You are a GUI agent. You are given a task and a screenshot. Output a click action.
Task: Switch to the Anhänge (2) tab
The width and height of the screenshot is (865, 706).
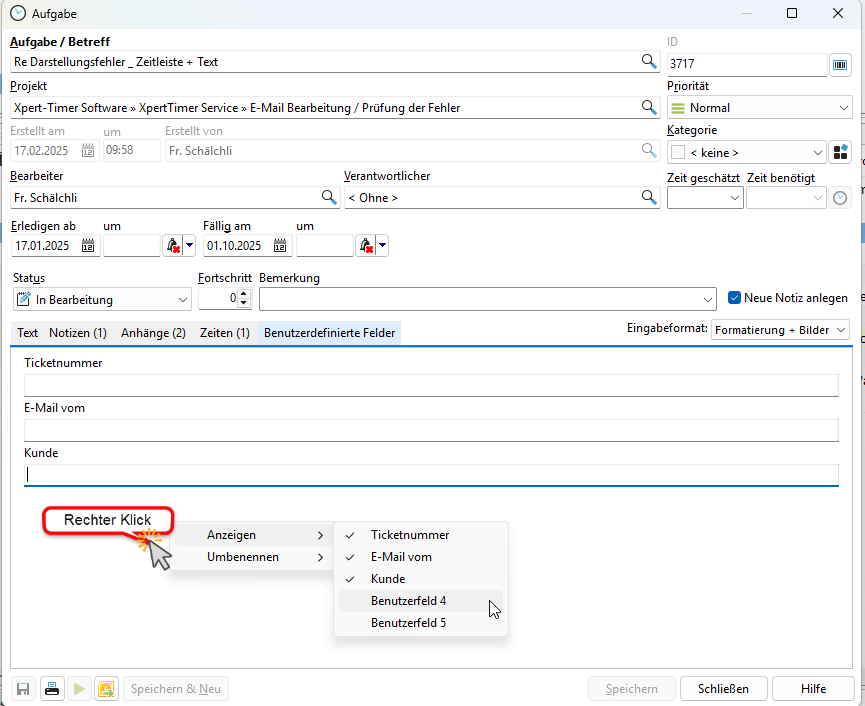coord(153,333)
